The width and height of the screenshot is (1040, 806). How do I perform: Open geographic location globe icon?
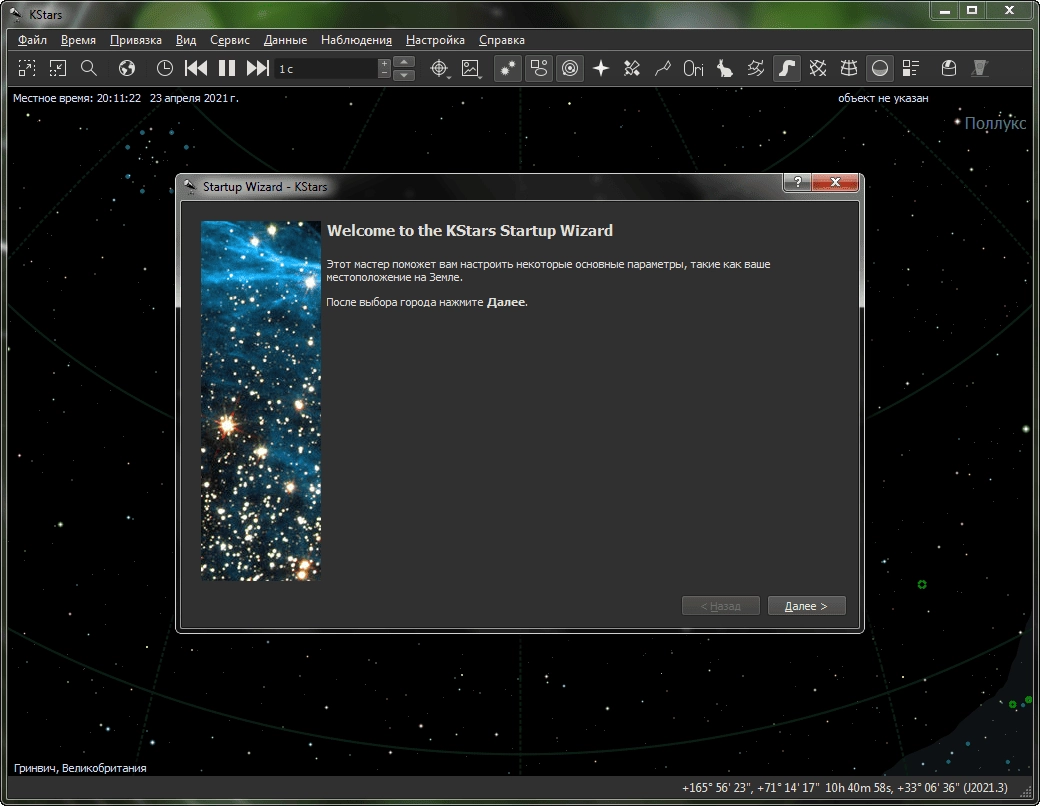pos(127,68)
